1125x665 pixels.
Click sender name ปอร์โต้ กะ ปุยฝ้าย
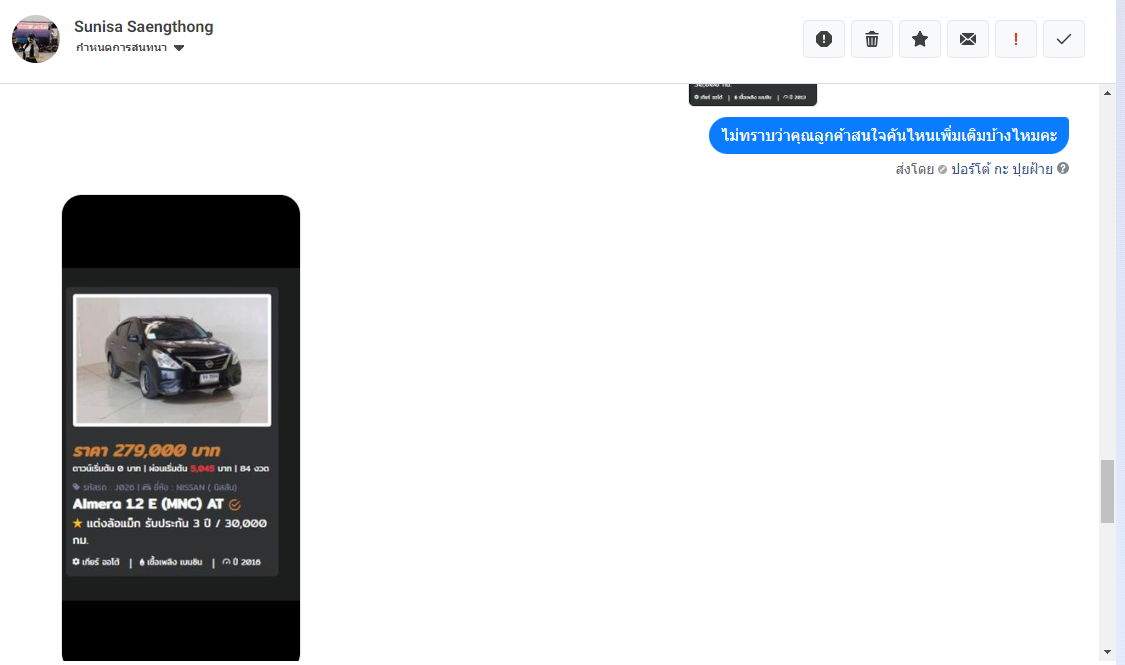(x=1002, y=169)
